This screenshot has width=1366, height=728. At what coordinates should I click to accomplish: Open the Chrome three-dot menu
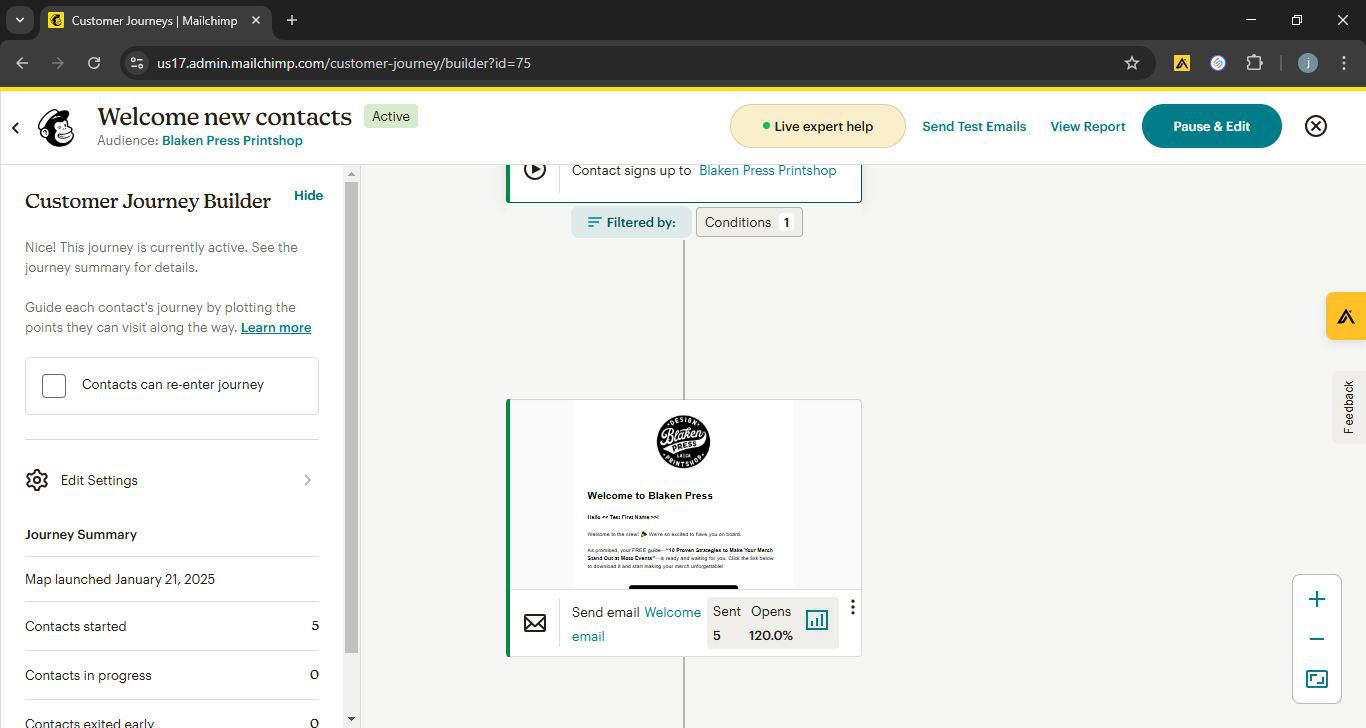1343,63
